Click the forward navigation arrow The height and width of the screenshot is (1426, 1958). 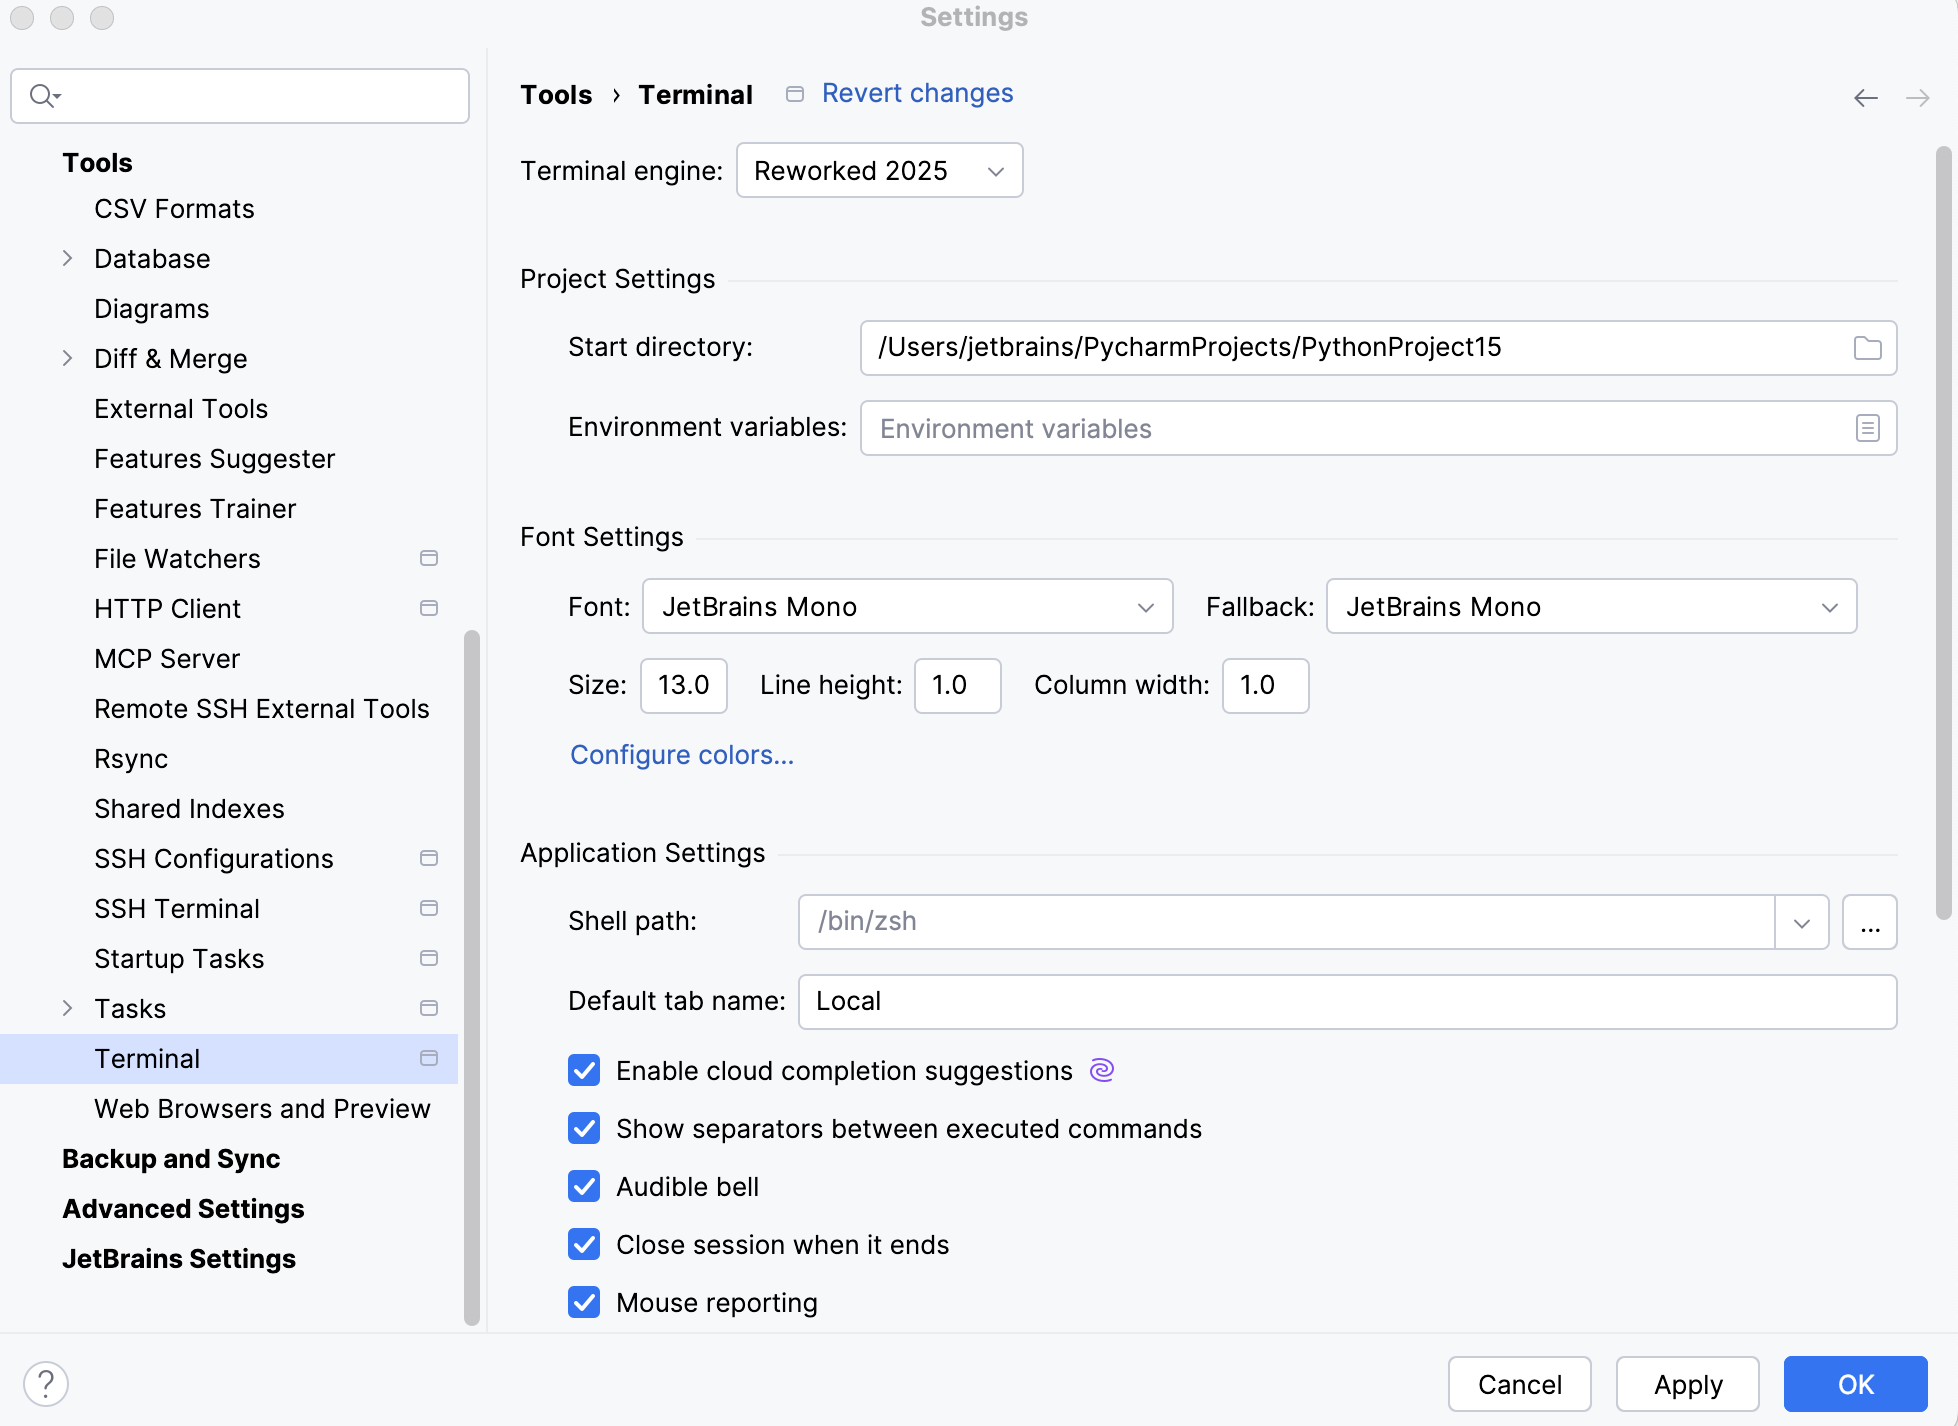pyautogui.click(x=1918, y=97)
